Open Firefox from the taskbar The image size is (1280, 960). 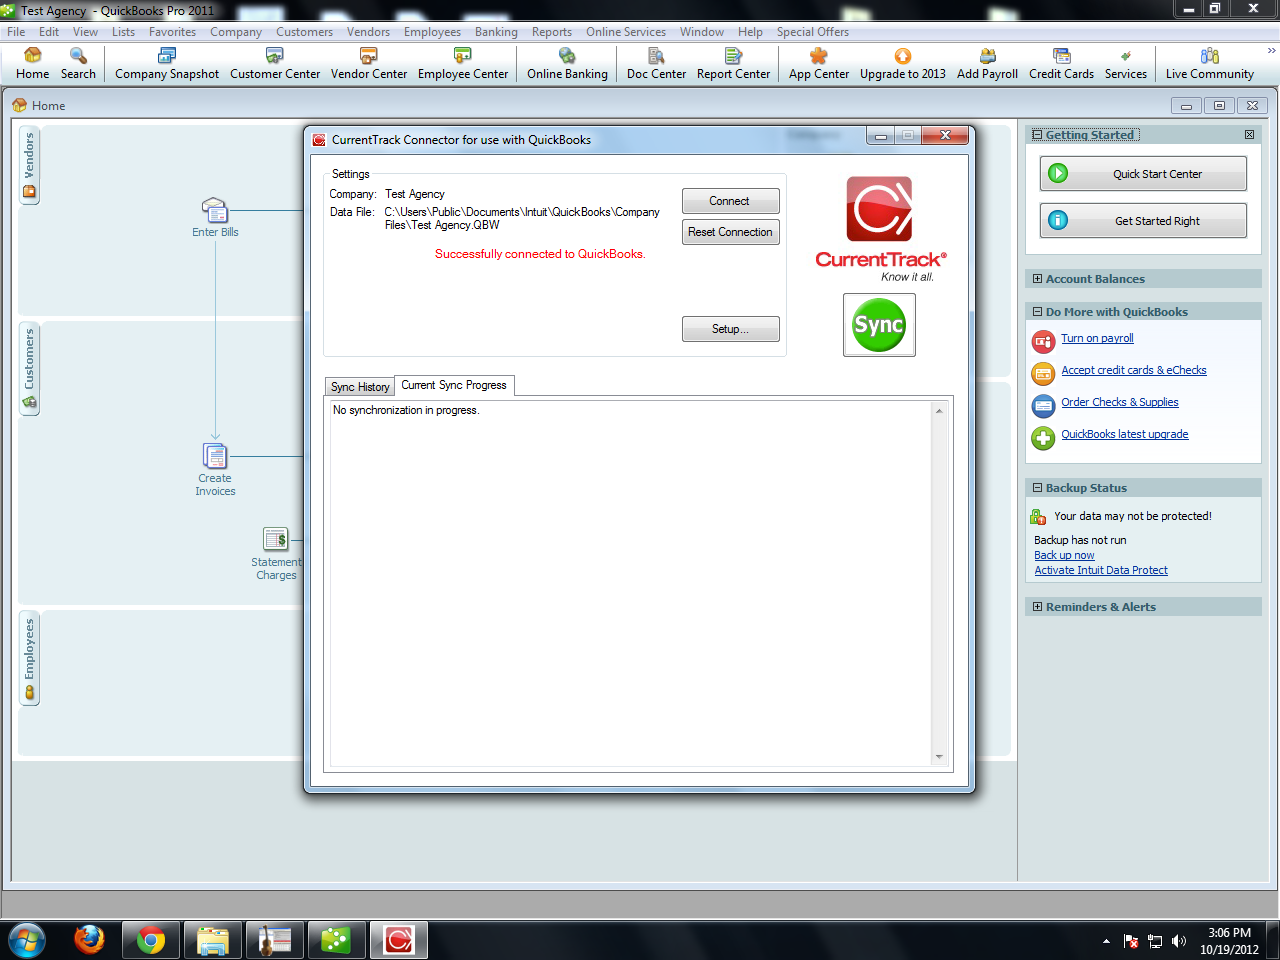pos(90,940)
